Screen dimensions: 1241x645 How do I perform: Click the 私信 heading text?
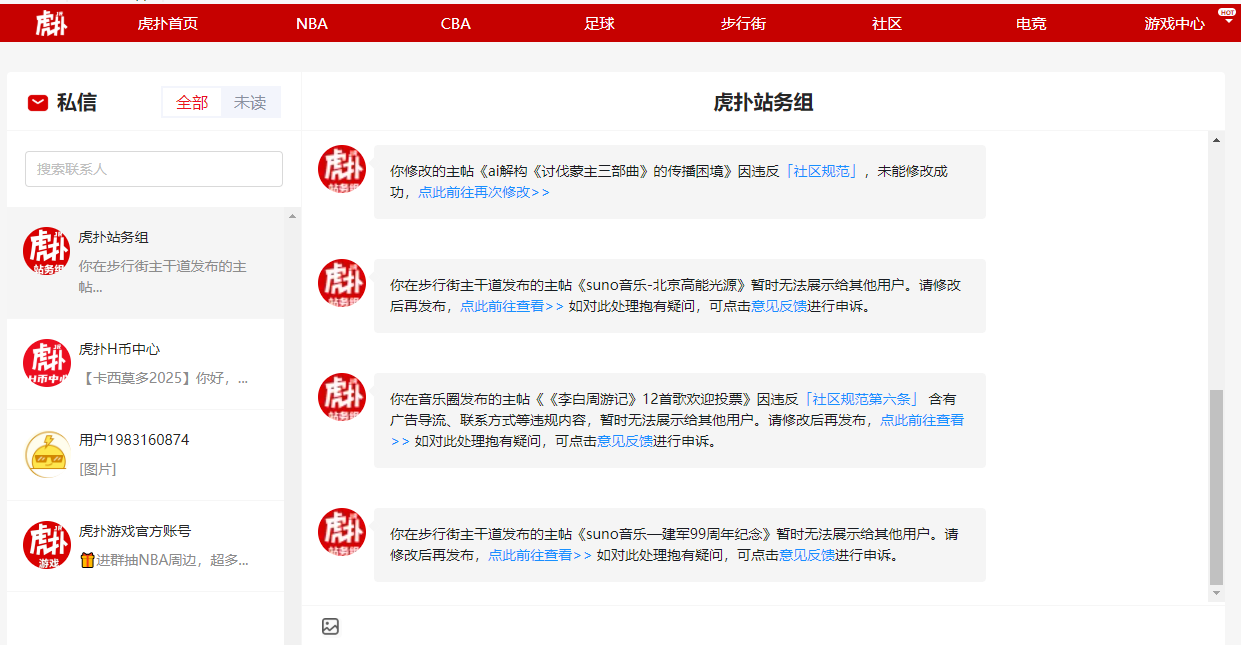[x=77, y=102]
